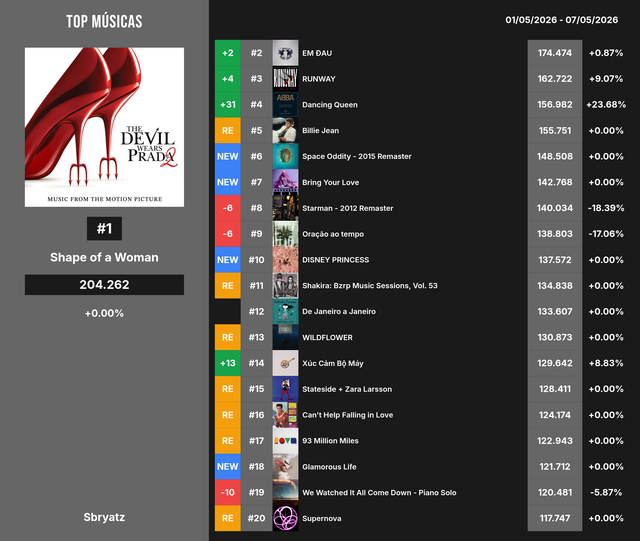Click the +31 green badge for Dancing Queen
The width and height of the screenshot is (640, 541).
pos(228,105)
